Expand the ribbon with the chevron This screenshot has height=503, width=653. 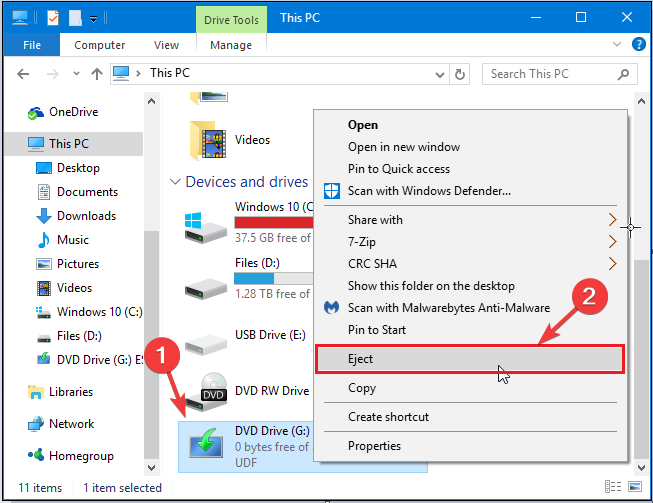617,44
